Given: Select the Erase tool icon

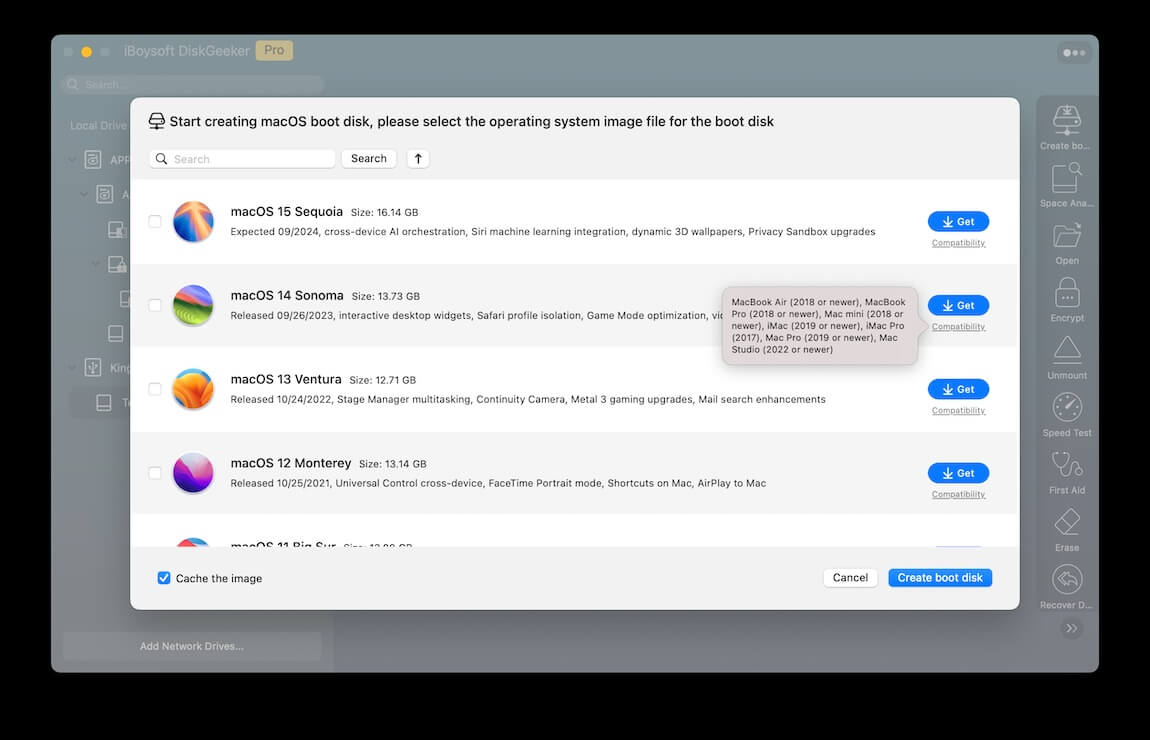Looking at the screenshot, I should [x=1067, y=522].
